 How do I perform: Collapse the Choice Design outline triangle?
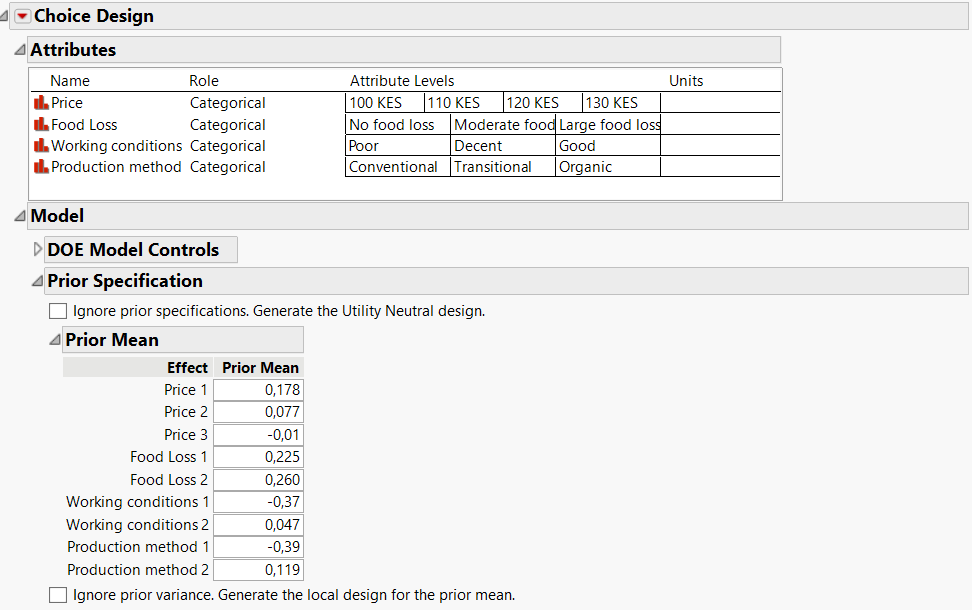(x=6, y=16)
